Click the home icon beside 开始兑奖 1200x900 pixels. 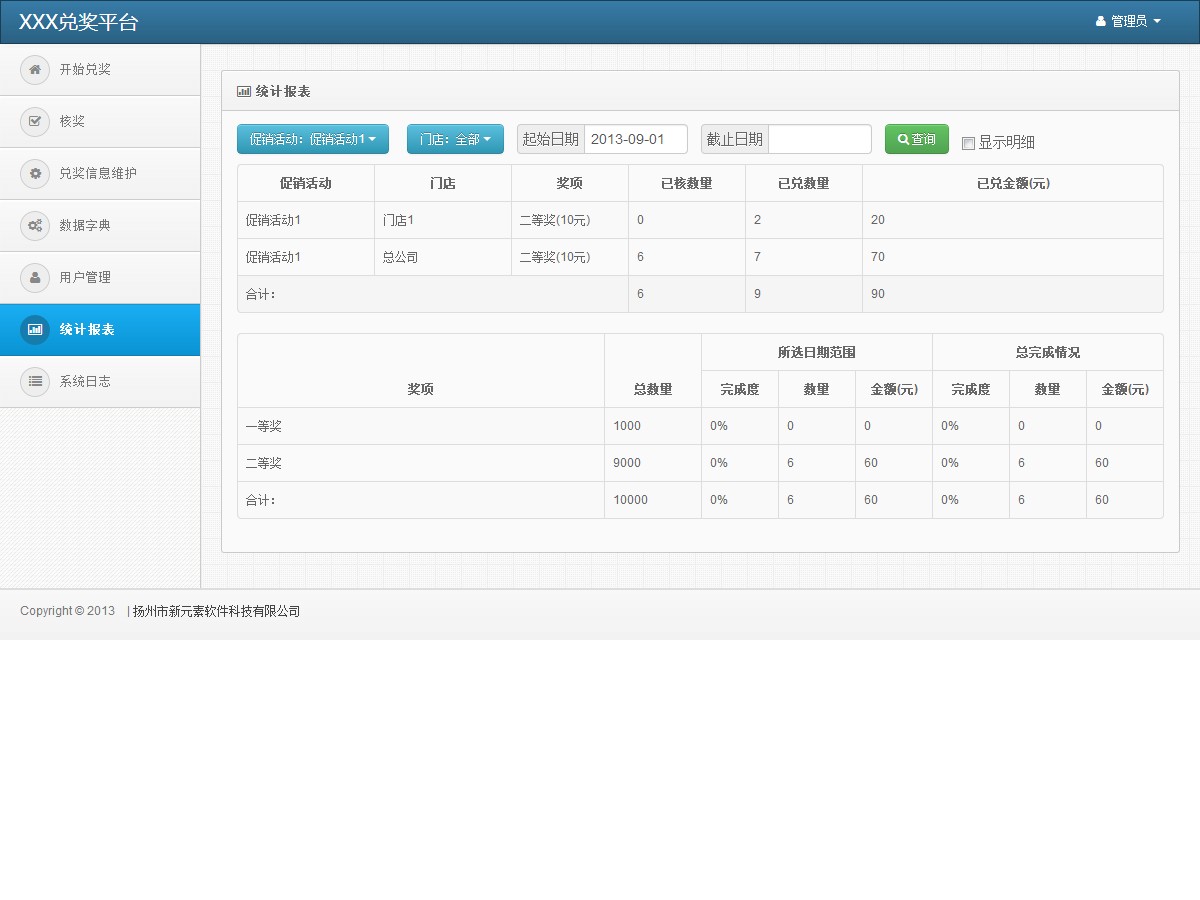(35, 70)
